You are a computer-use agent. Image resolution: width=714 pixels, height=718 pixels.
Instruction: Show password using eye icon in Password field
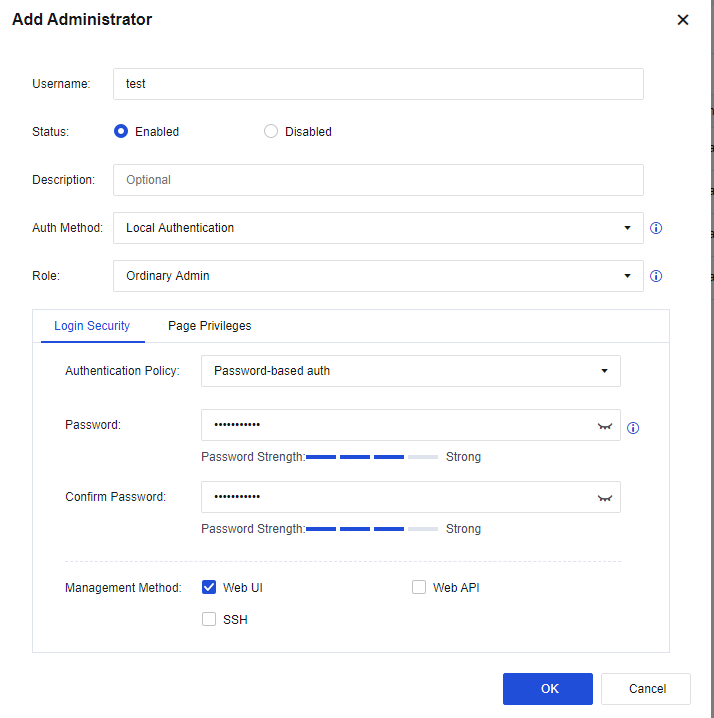point(604,426)
